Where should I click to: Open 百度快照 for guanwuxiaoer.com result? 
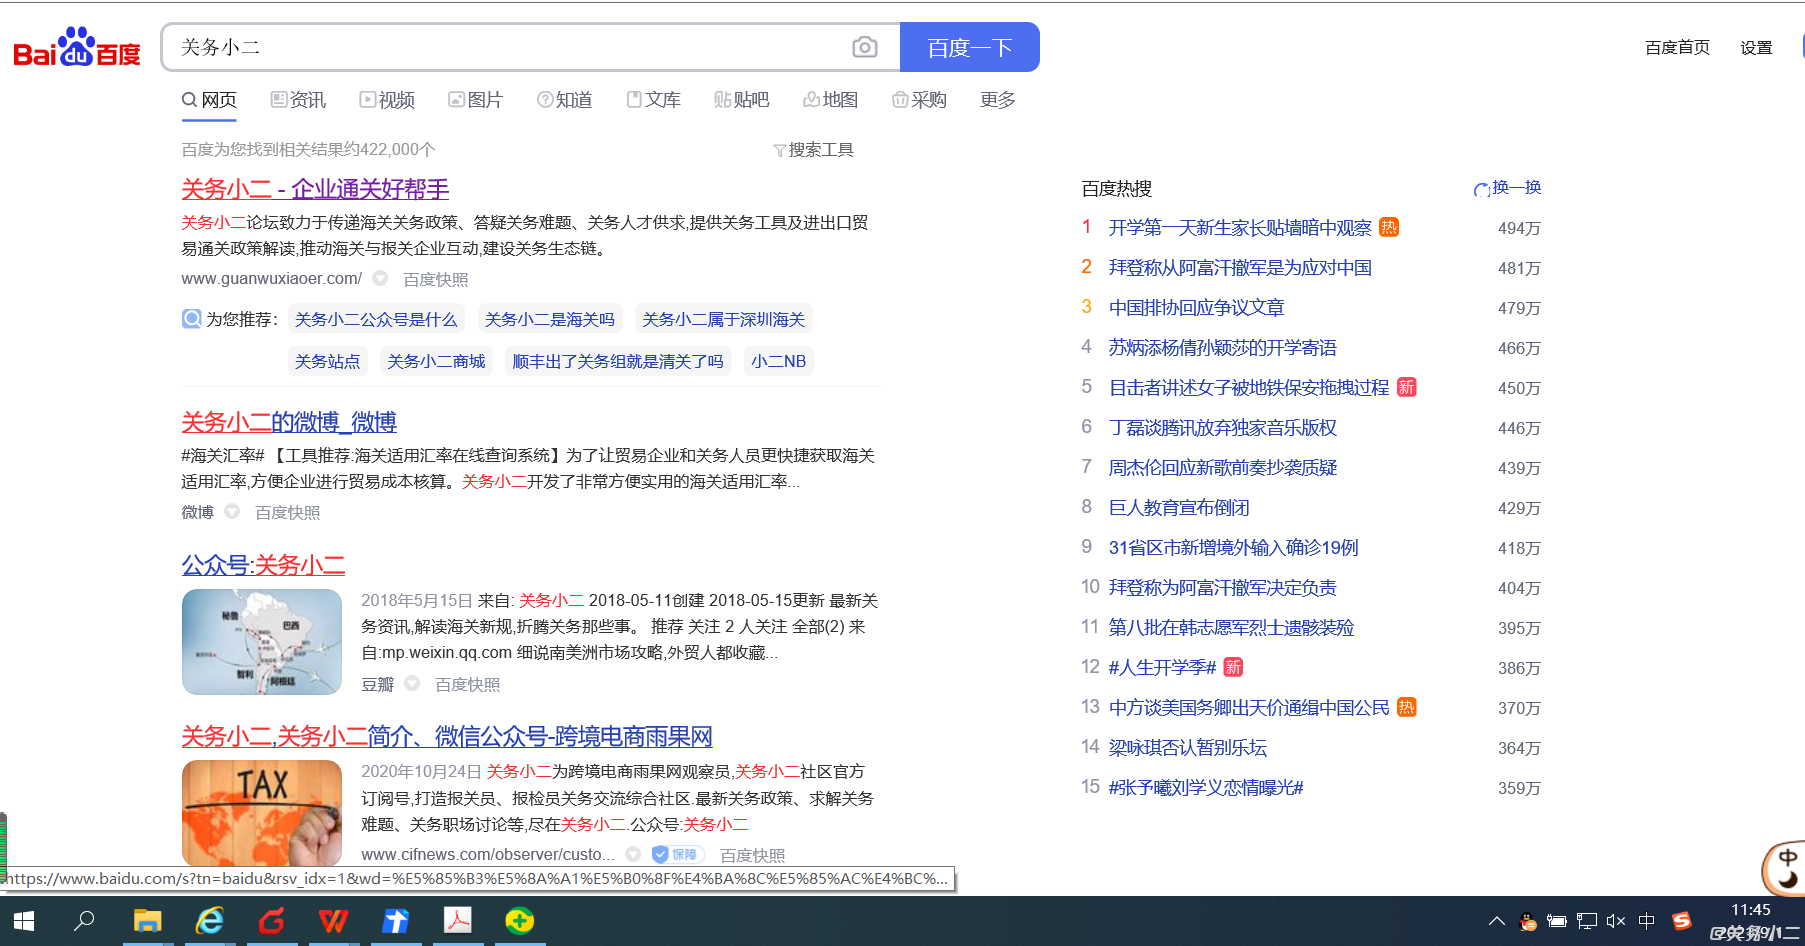(435, 279)
